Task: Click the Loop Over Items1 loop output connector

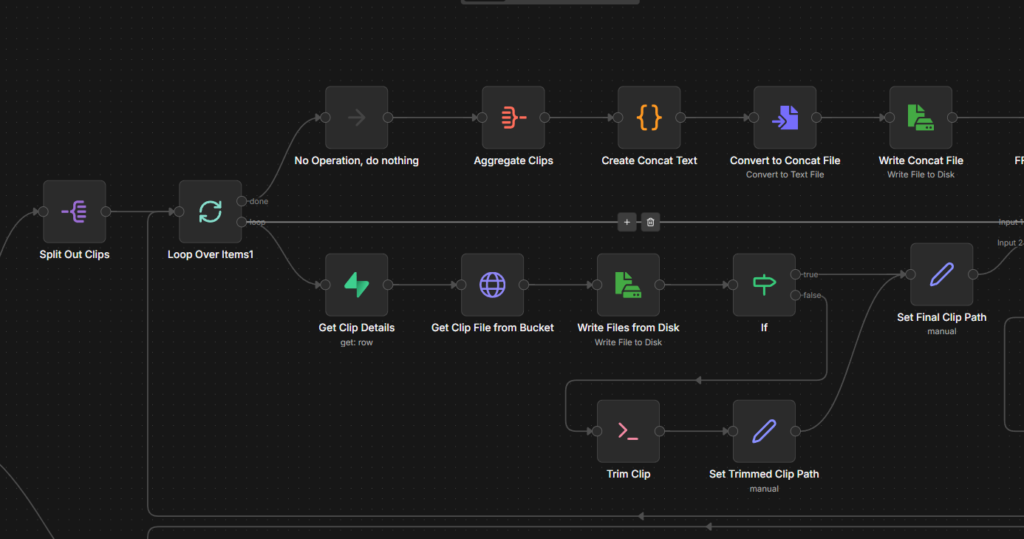Action: pos(242,222)
